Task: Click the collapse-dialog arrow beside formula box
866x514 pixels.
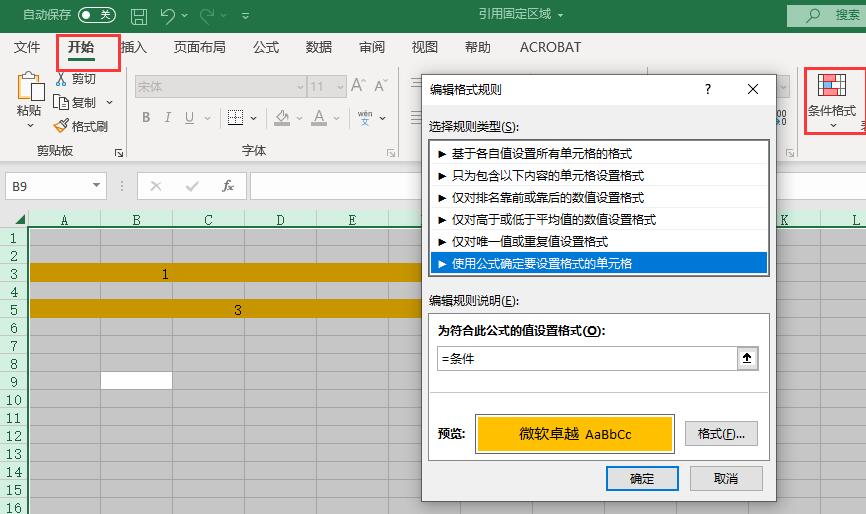Action: [x=747, y=359]
